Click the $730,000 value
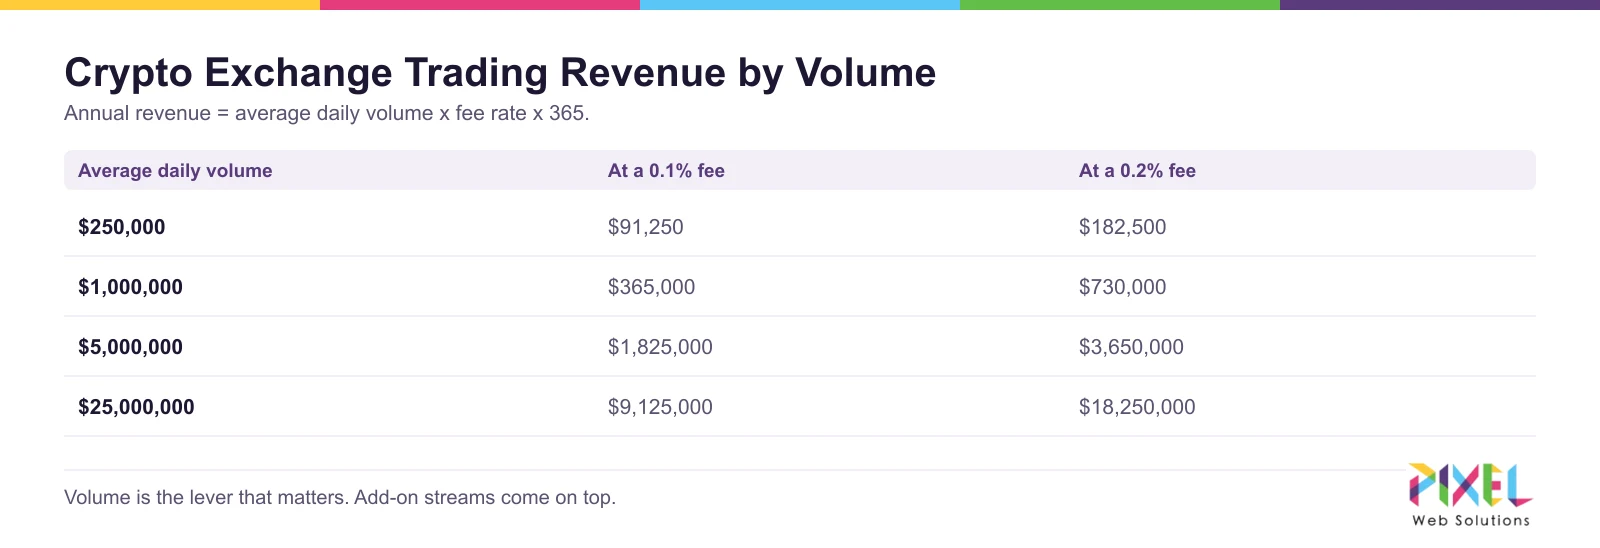Screen dimensions: 1600x548 click(x=1122, y=287)
